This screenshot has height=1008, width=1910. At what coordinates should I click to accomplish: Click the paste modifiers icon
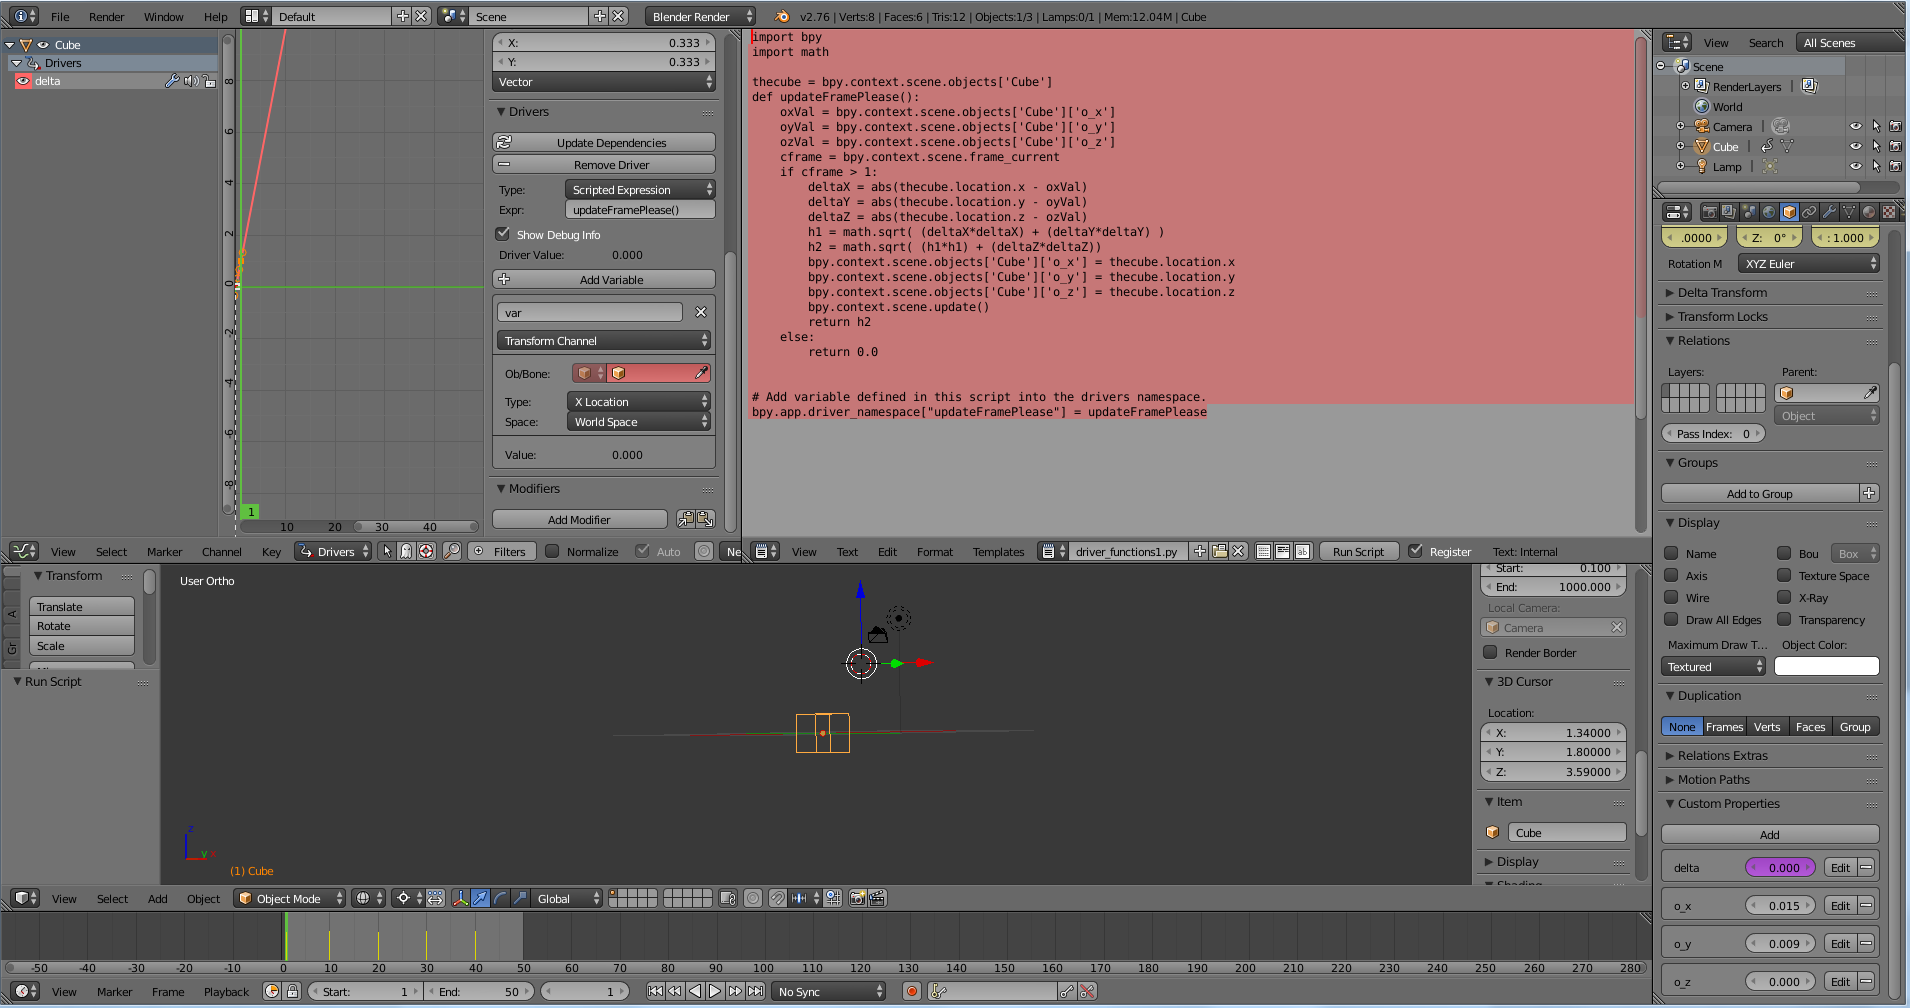coord(705,519)
